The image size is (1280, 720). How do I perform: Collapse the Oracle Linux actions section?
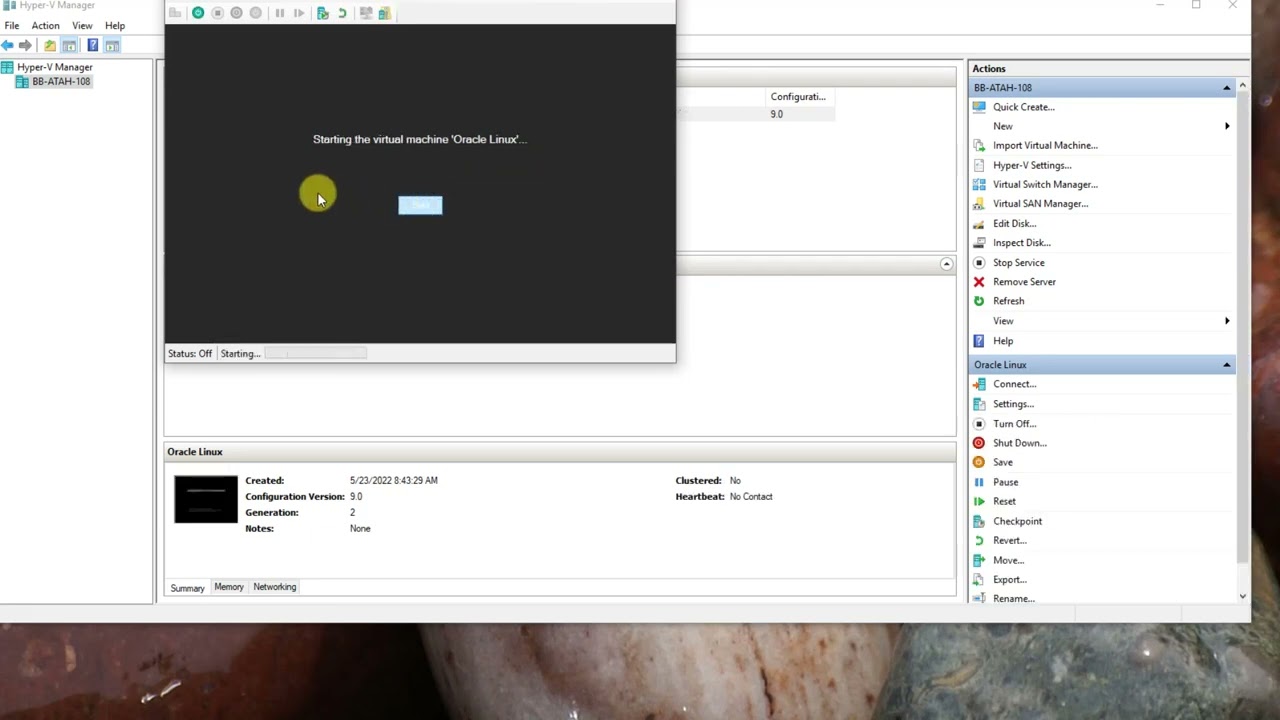[x=1227, y=365]
